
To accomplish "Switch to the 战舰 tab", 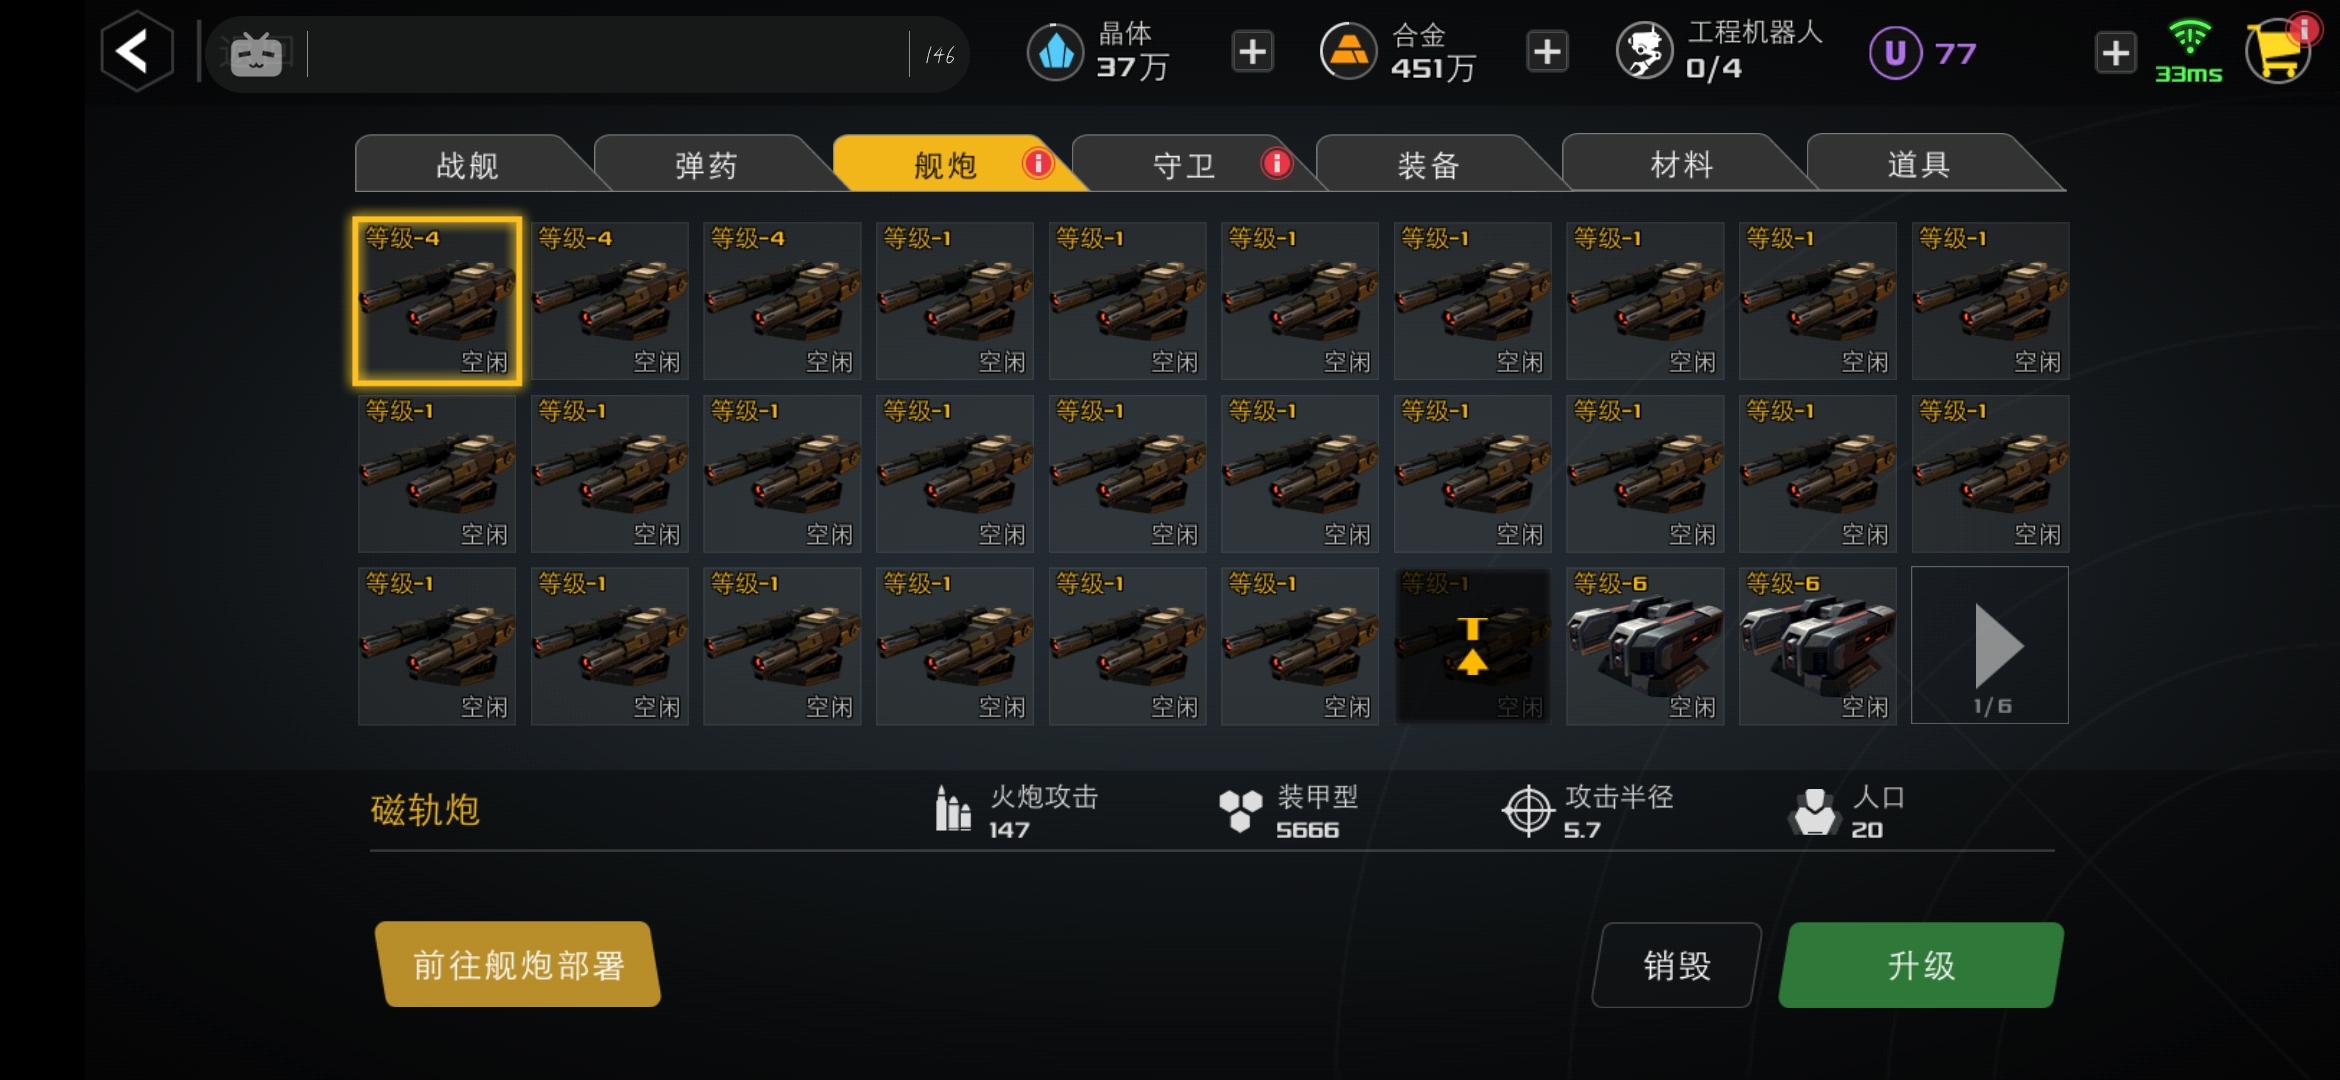I will [468, 164].
